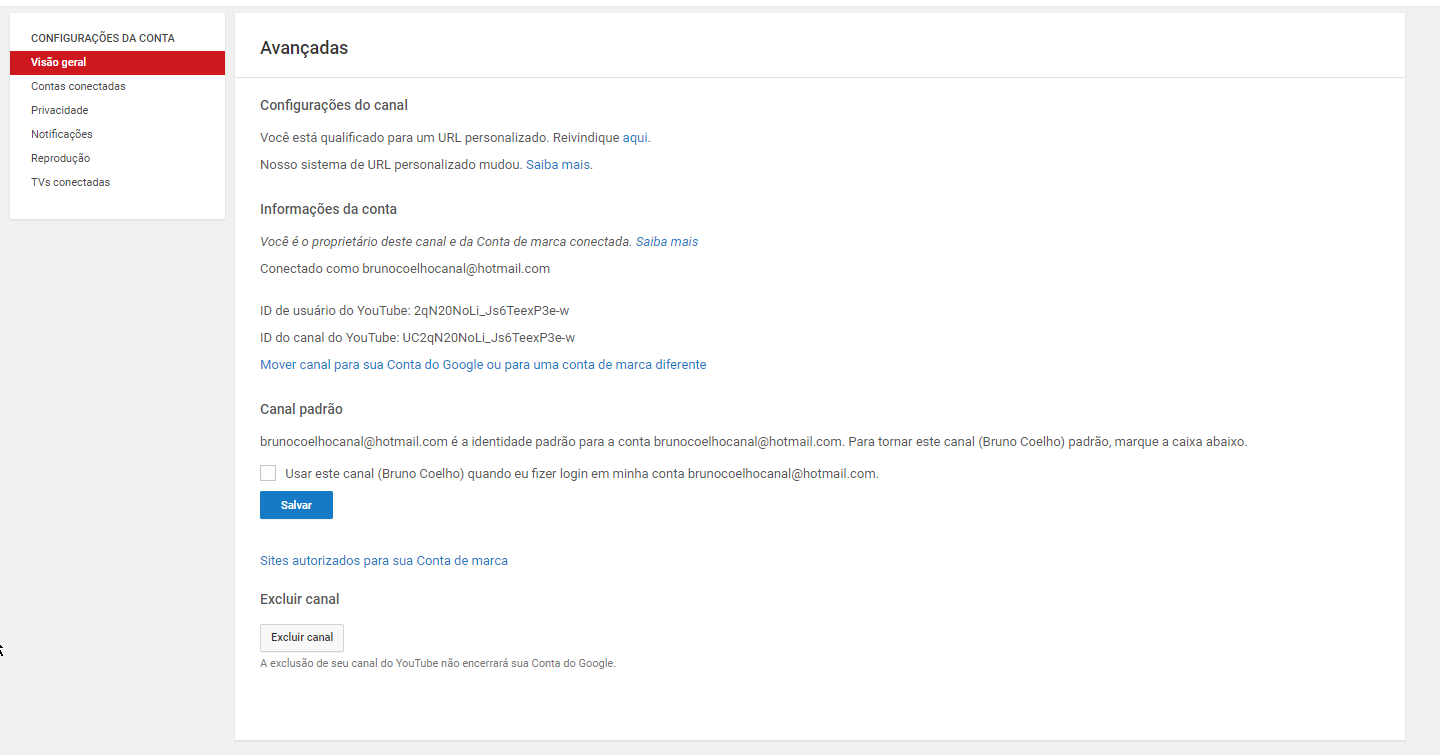Check 'Usar este canal (Bruno Coelho)' checkbox

[x=268, y=473]
